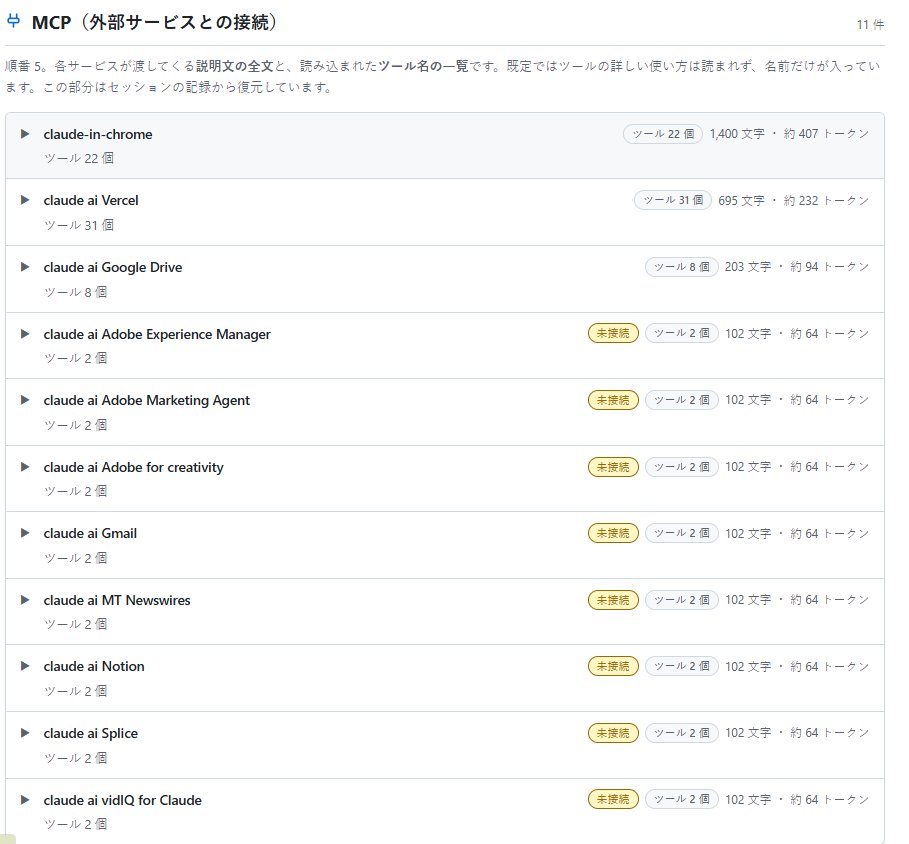The image size is (909, 844).
Task: Select claude ai Adobe Marketing Agent name
Action: coord(147,401)
